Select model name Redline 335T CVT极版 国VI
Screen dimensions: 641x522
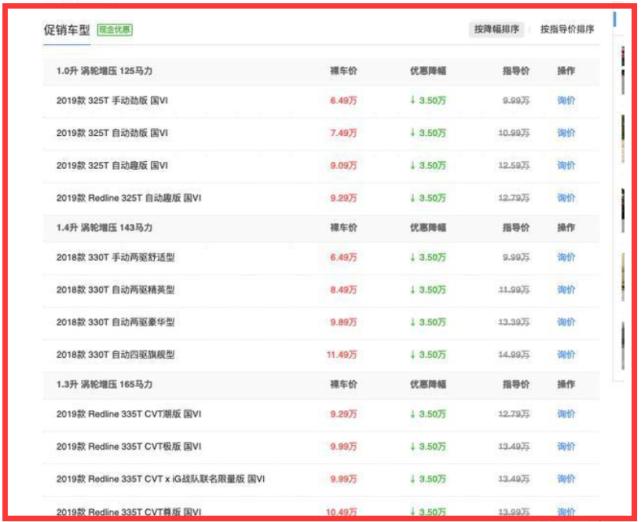click(x=129, y=446)
